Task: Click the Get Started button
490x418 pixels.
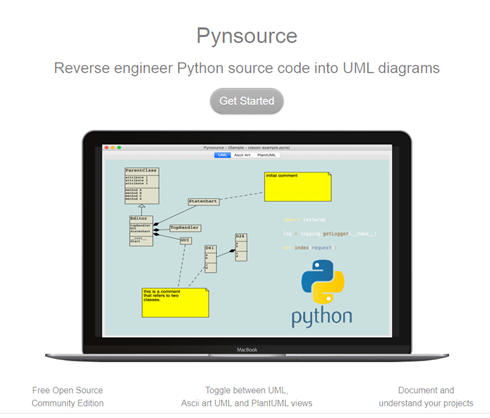Action: point(247,101)
